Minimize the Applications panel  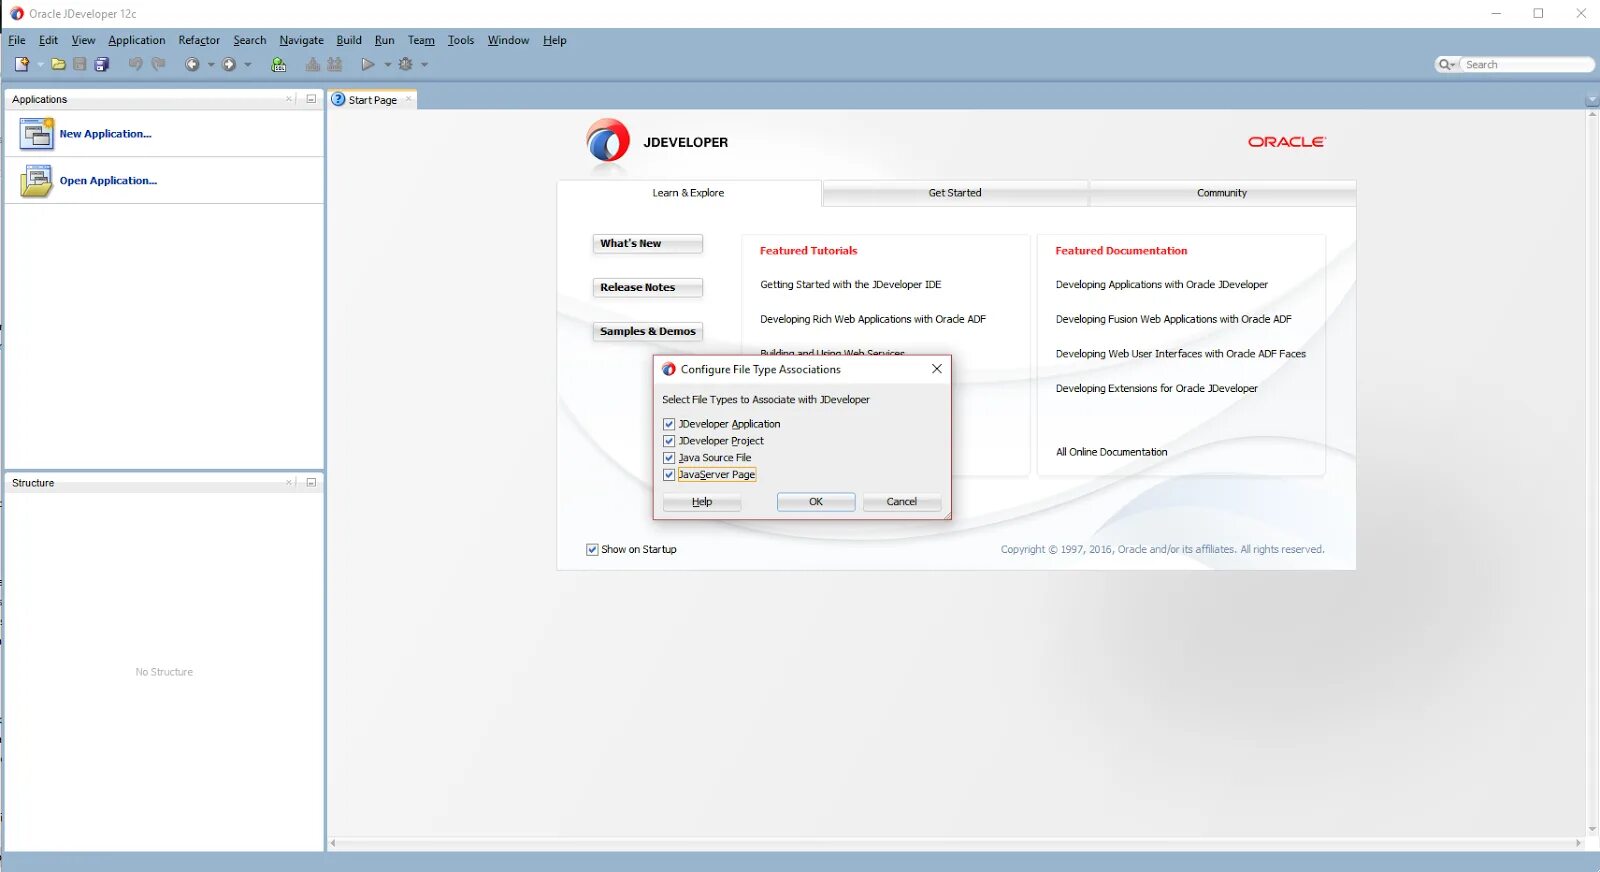(311, 99)
